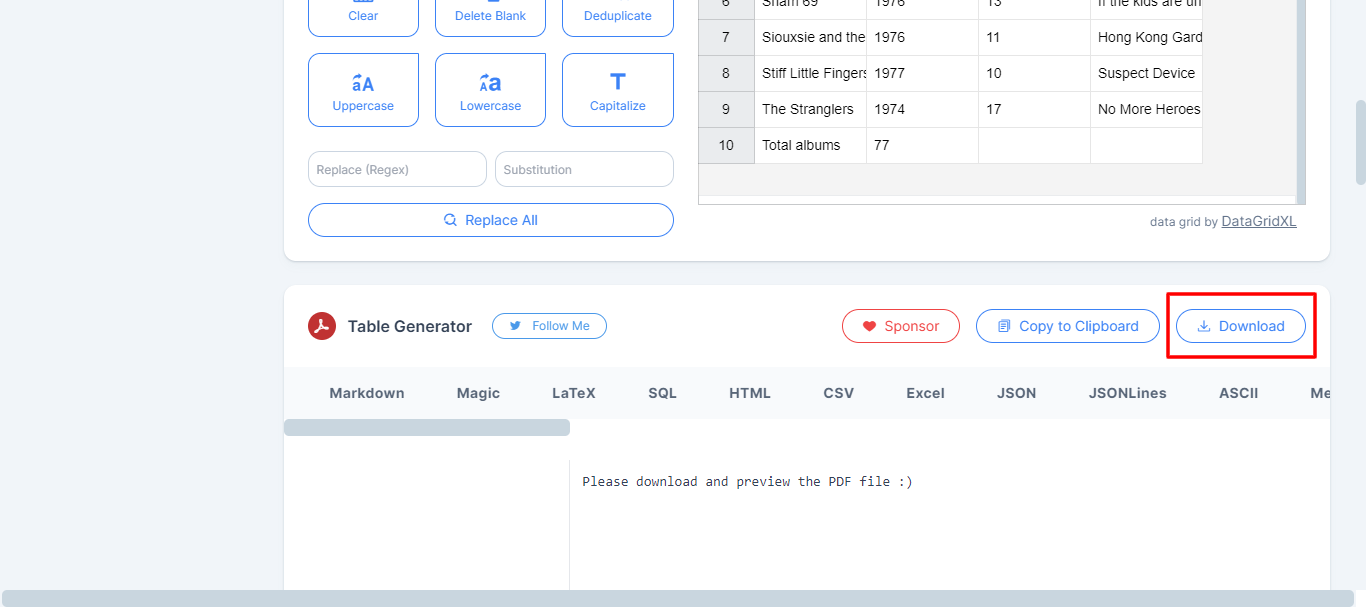Switch to the Excel export tab
The image size is (1366, 607).
click(x=925, y=393)
